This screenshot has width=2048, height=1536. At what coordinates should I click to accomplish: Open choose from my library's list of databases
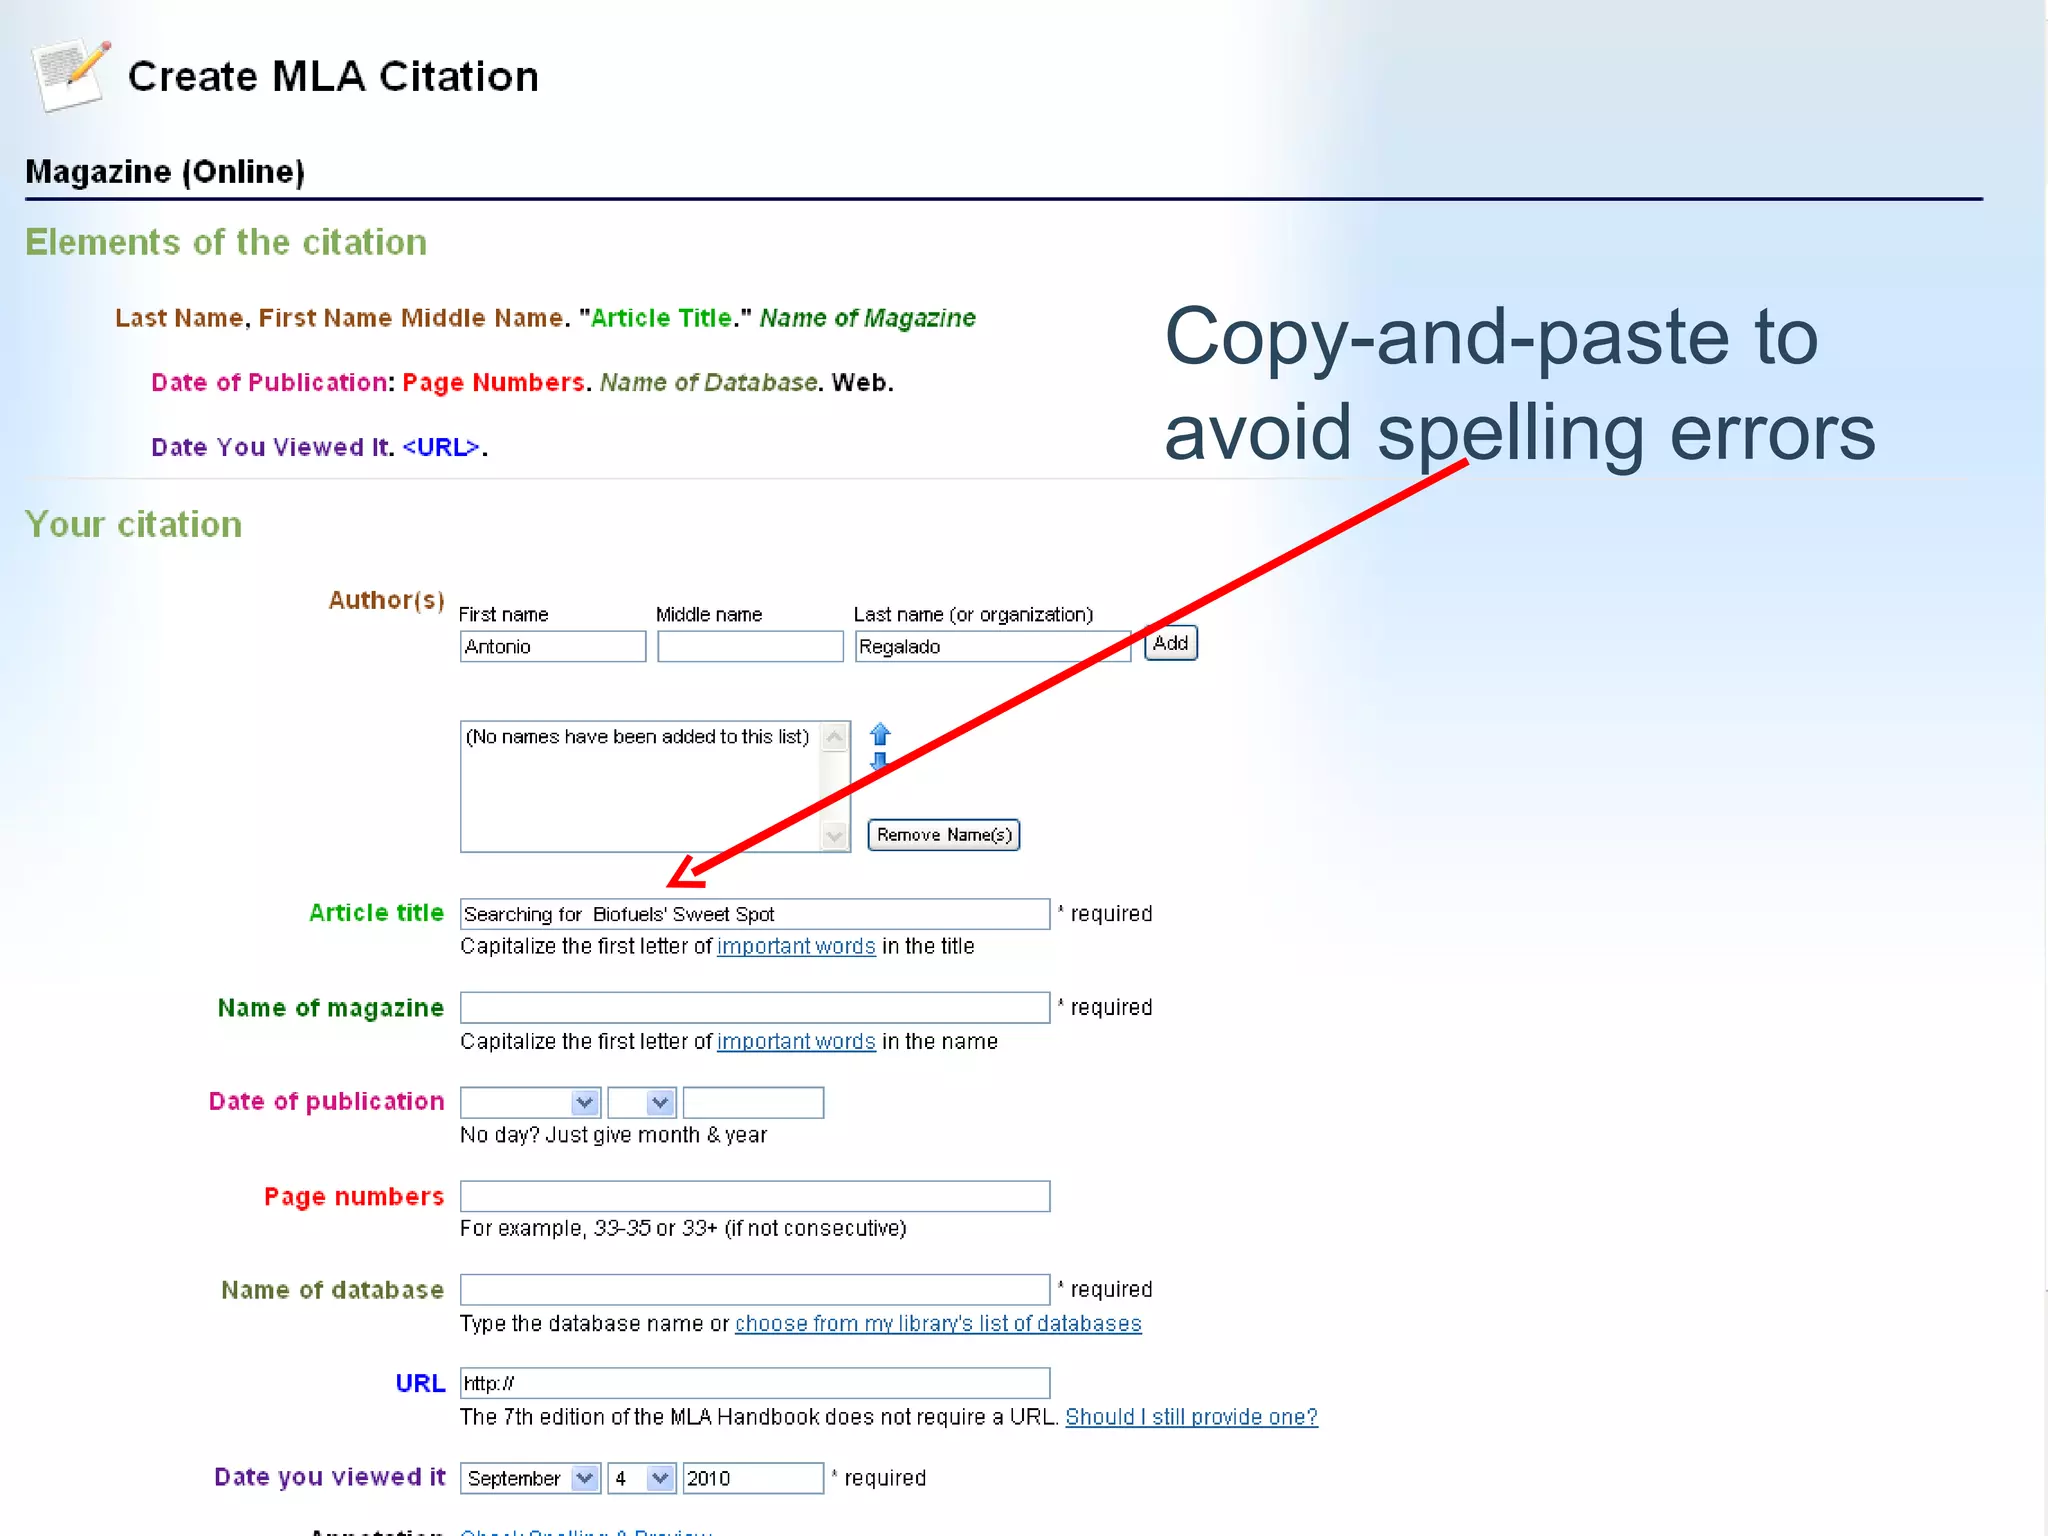point(938,1323)
